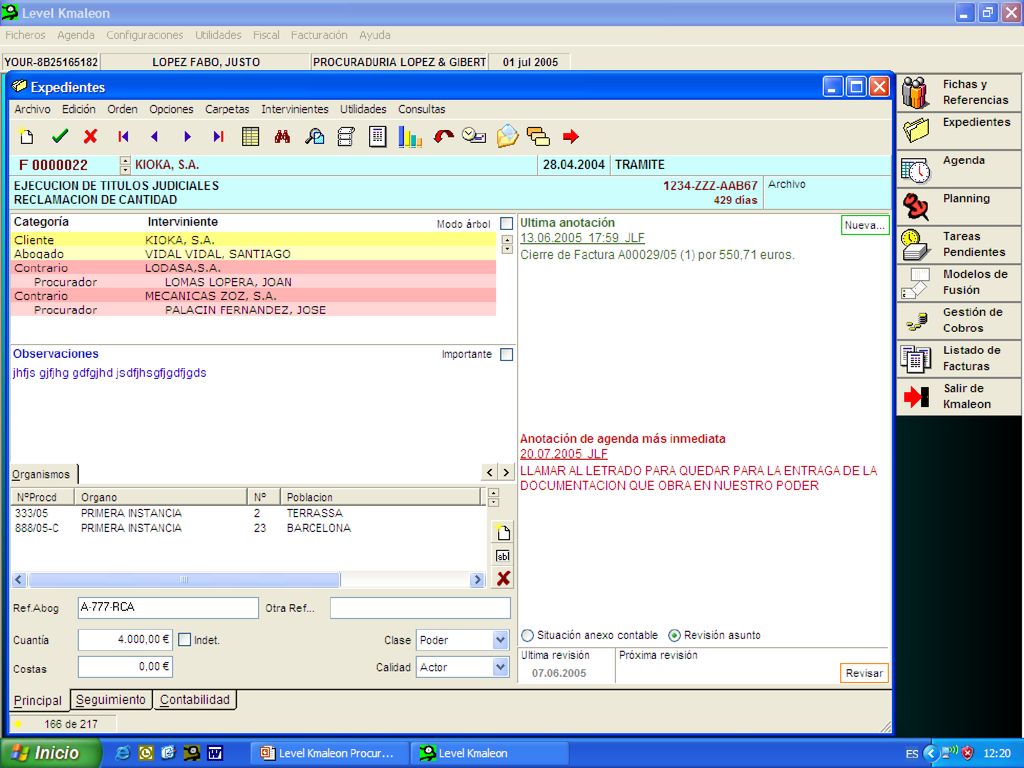Click the Nueva... annotation button
This screenshot has height=768, width=1024.
865,225
